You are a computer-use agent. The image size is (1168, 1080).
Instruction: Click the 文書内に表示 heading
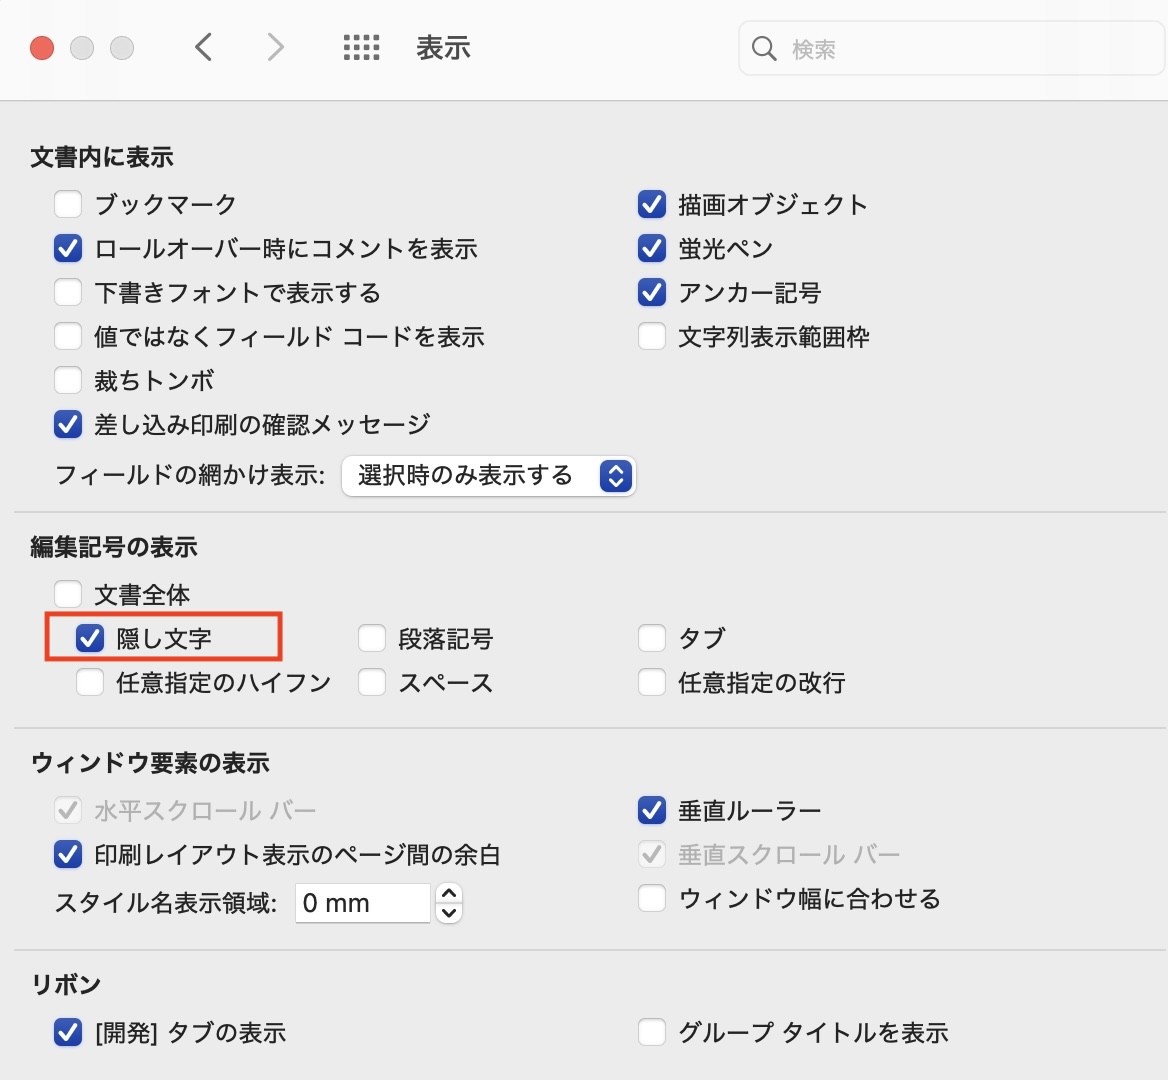tap(102, 157)
